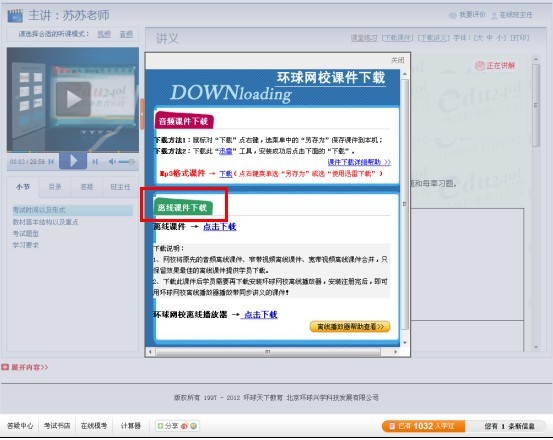
Task: Click the large play overlay on video
Action: click(x=73, y=99)
